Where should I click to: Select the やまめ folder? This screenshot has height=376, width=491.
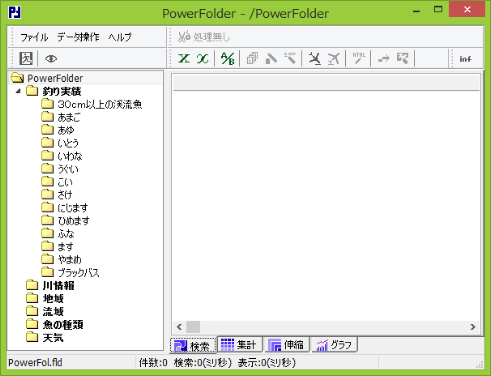point(70,260)
